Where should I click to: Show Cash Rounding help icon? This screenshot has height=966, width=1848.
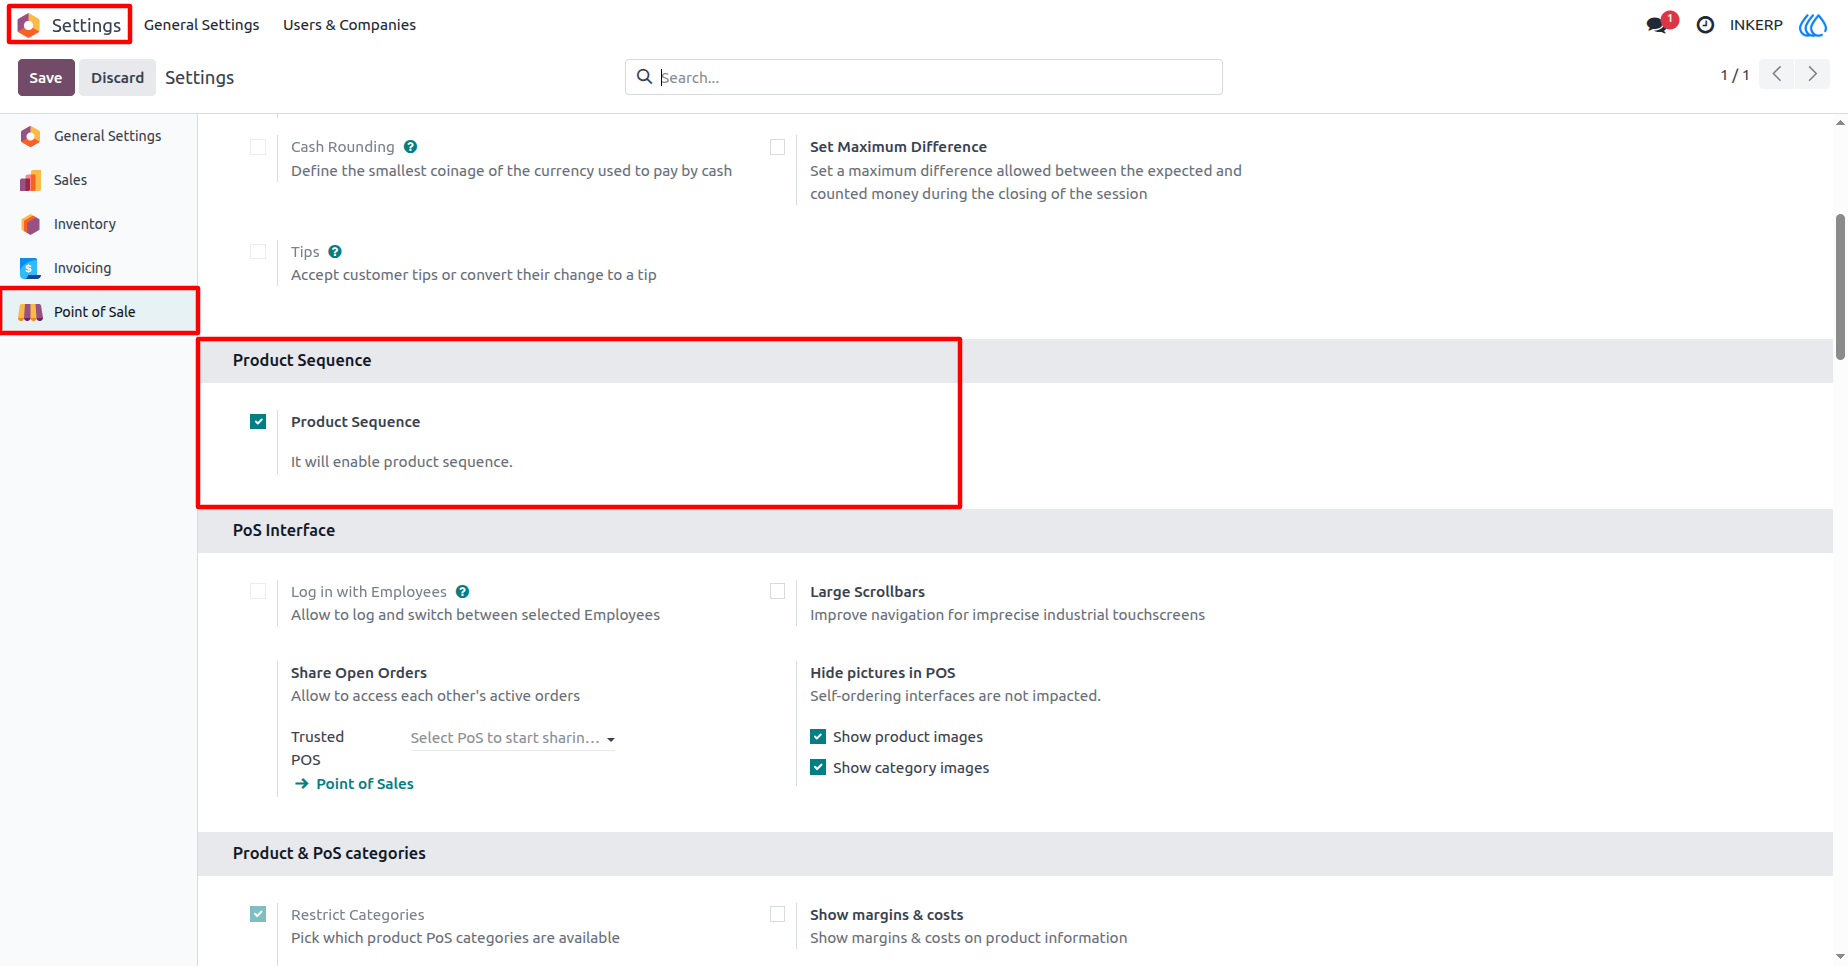[410, 147]
